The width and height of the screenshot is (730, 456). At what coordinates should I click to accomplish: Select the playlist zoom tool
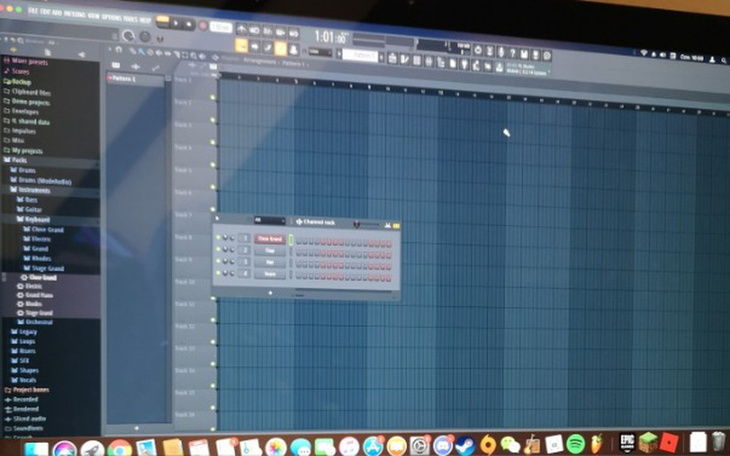pos(194,56)
